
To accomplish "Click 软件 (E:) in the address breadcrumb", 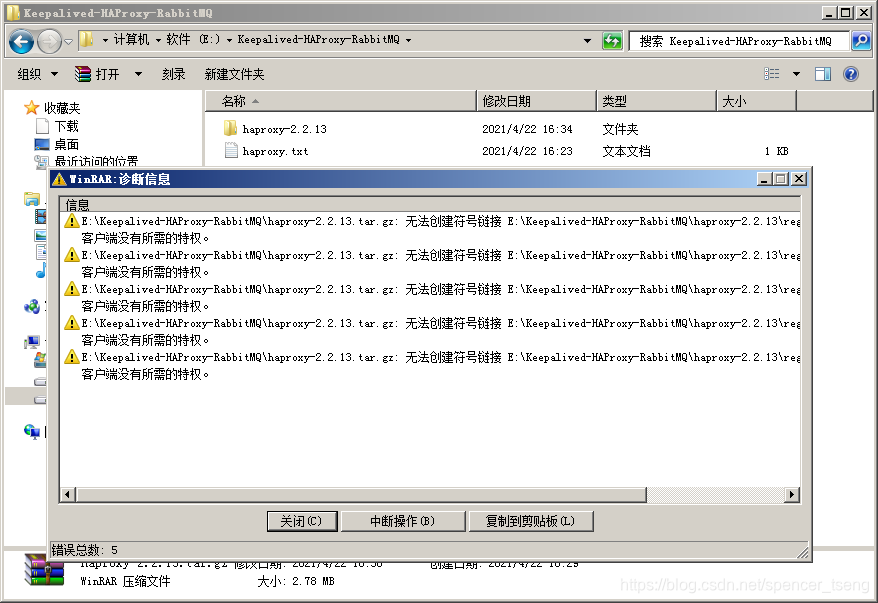I will pyautogui.click(x=193, y=40).
